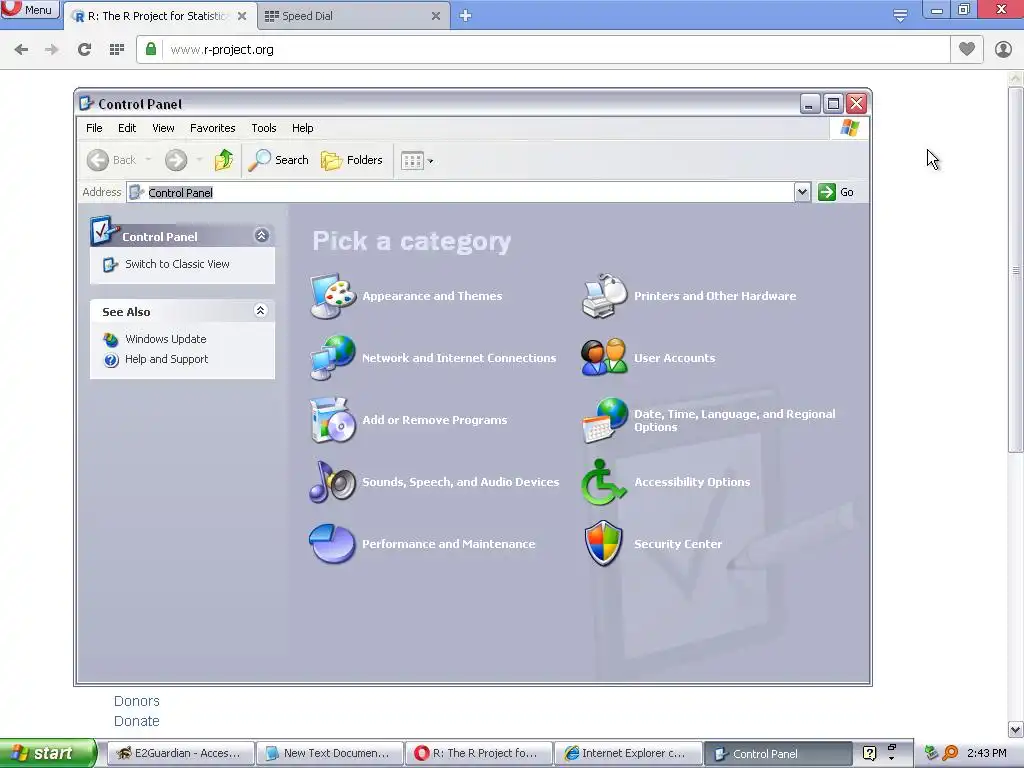
Task: Click Opera tab menu icon
Action: pyautogui.click(x=900, y=15)
